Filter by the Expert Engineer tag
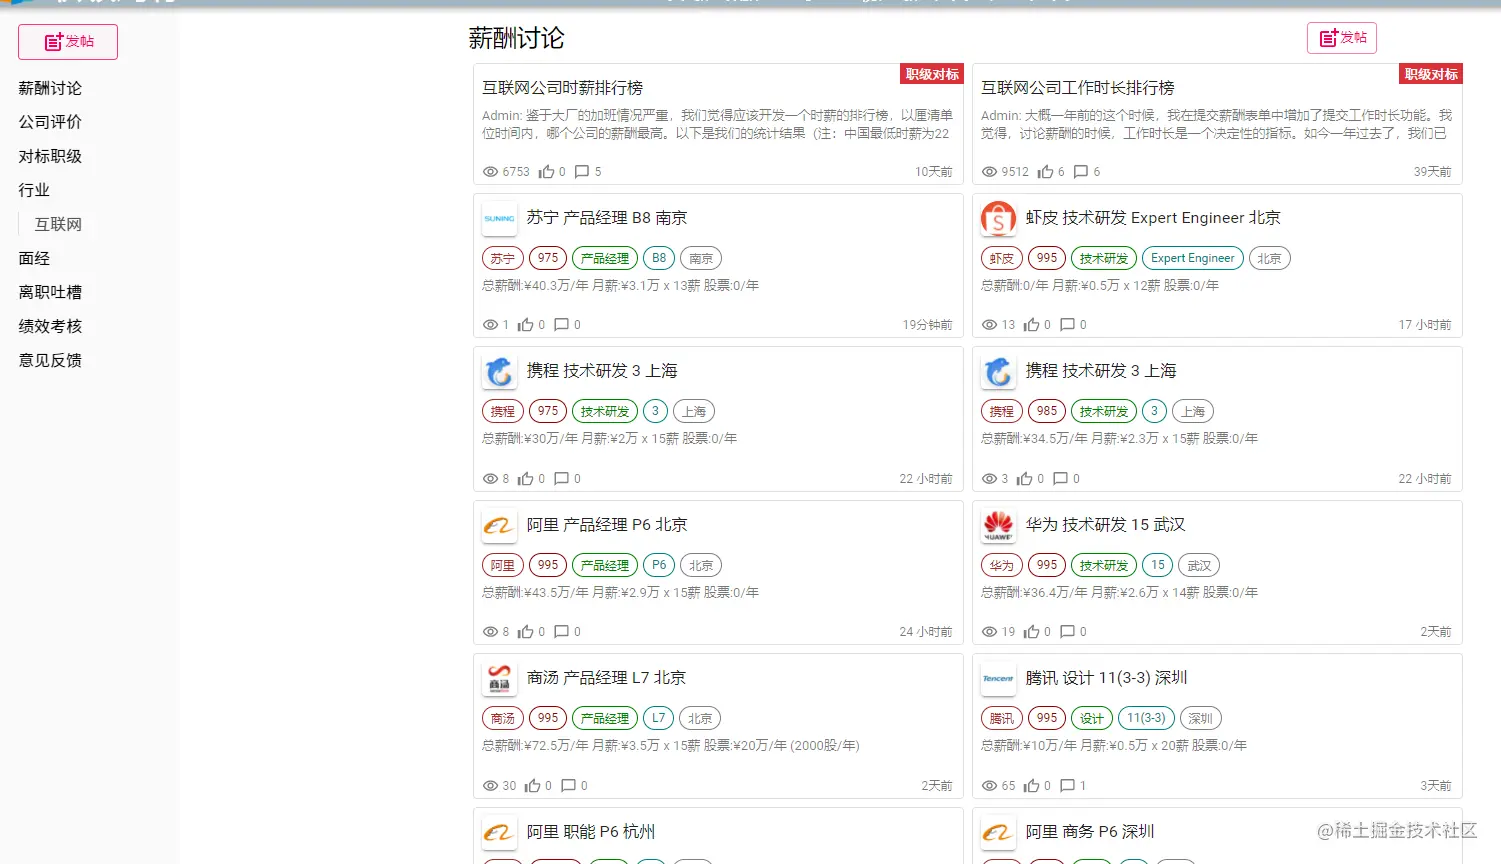Viewport: 1501px width, 864px height. (x=1192, y=258)
